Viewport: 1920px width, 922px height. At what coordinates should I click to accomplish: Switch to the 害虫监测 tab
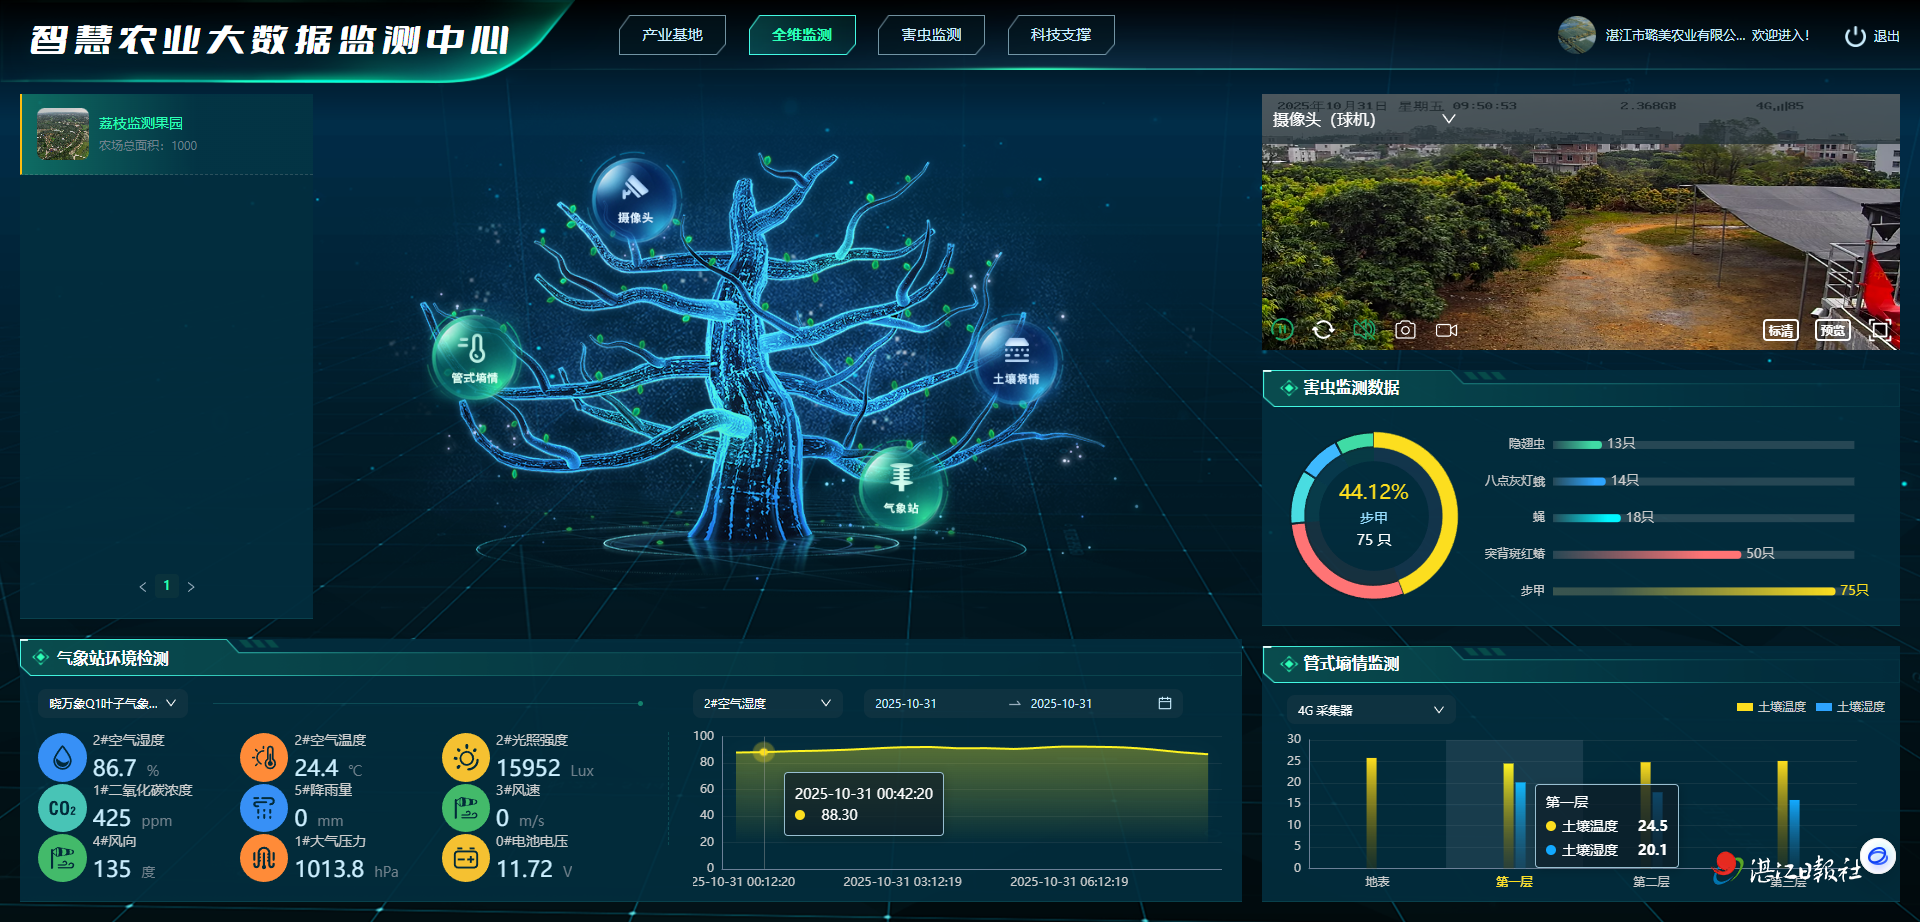[x=931, y=35]
